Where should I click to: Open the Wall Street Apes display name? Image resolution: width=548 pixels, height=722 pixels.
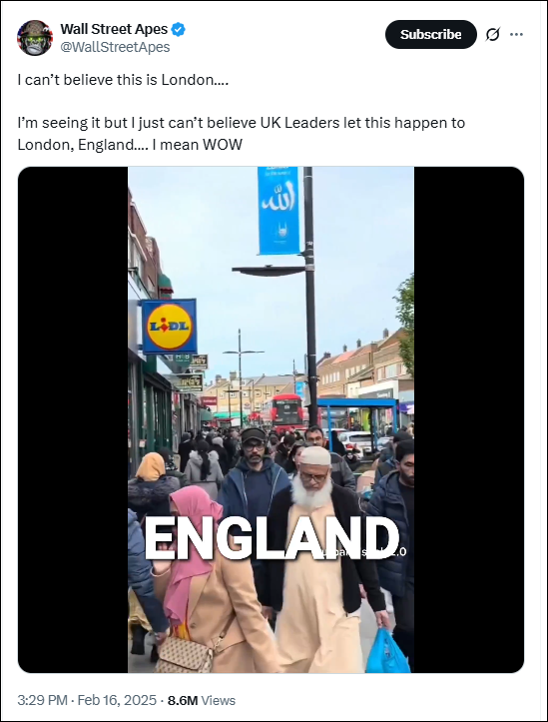(114, 29)
